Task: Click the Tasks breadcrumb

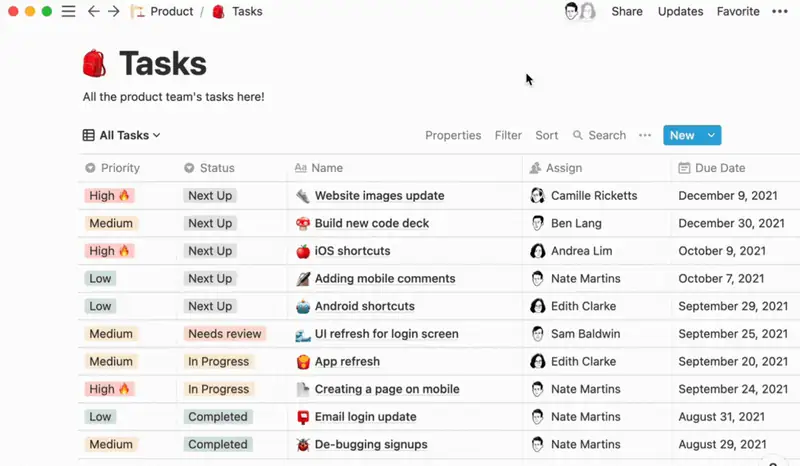Action: 247,11
